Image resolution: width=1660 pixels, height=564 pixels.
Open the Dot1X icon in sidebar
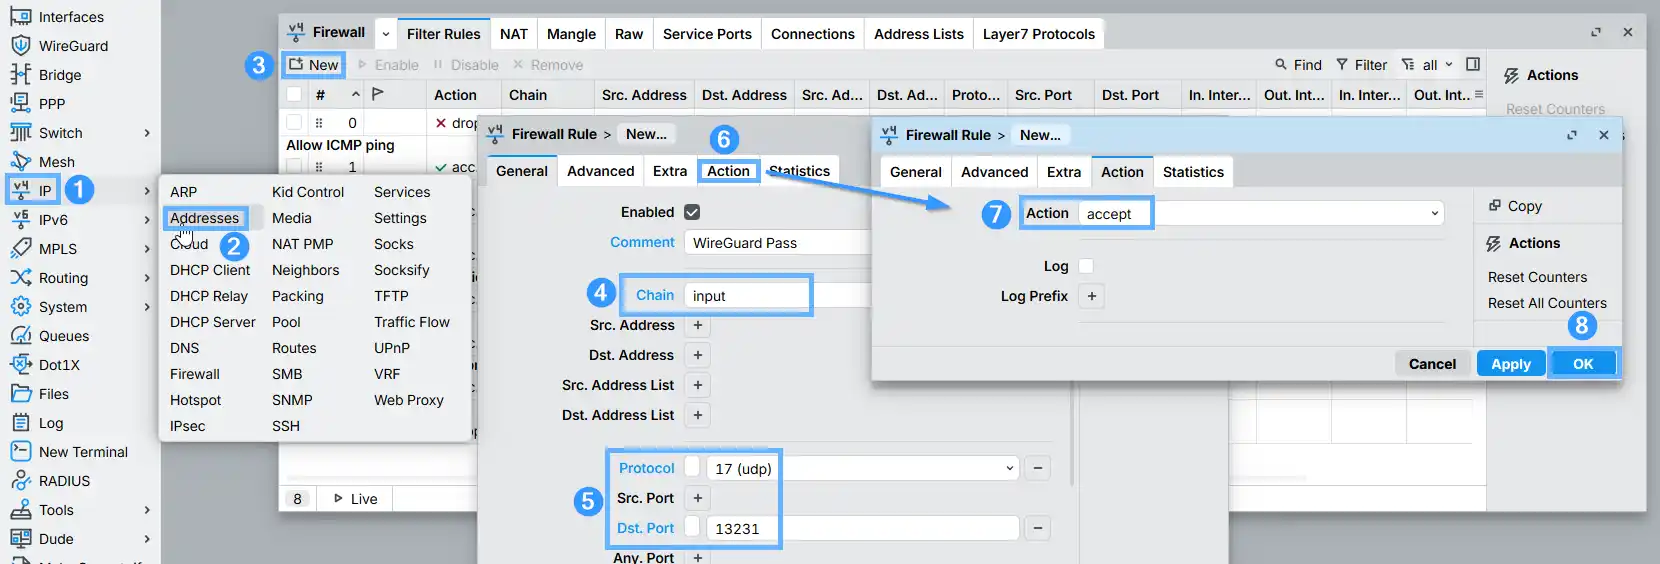[x=20, y=365]
